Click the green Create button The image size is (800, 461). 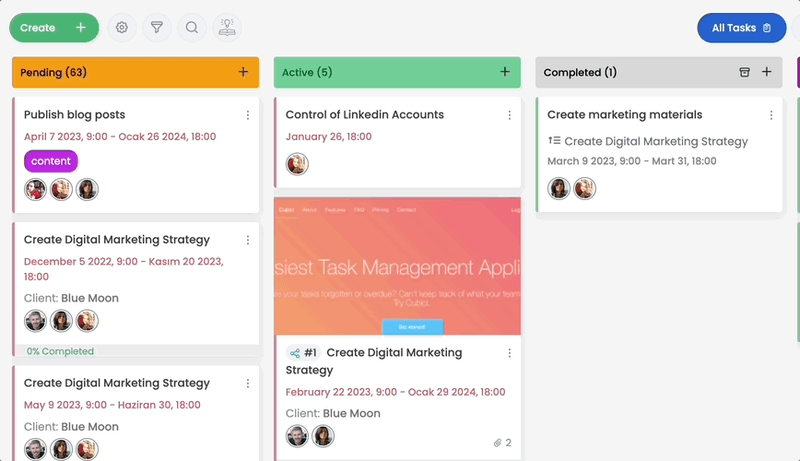54,28
